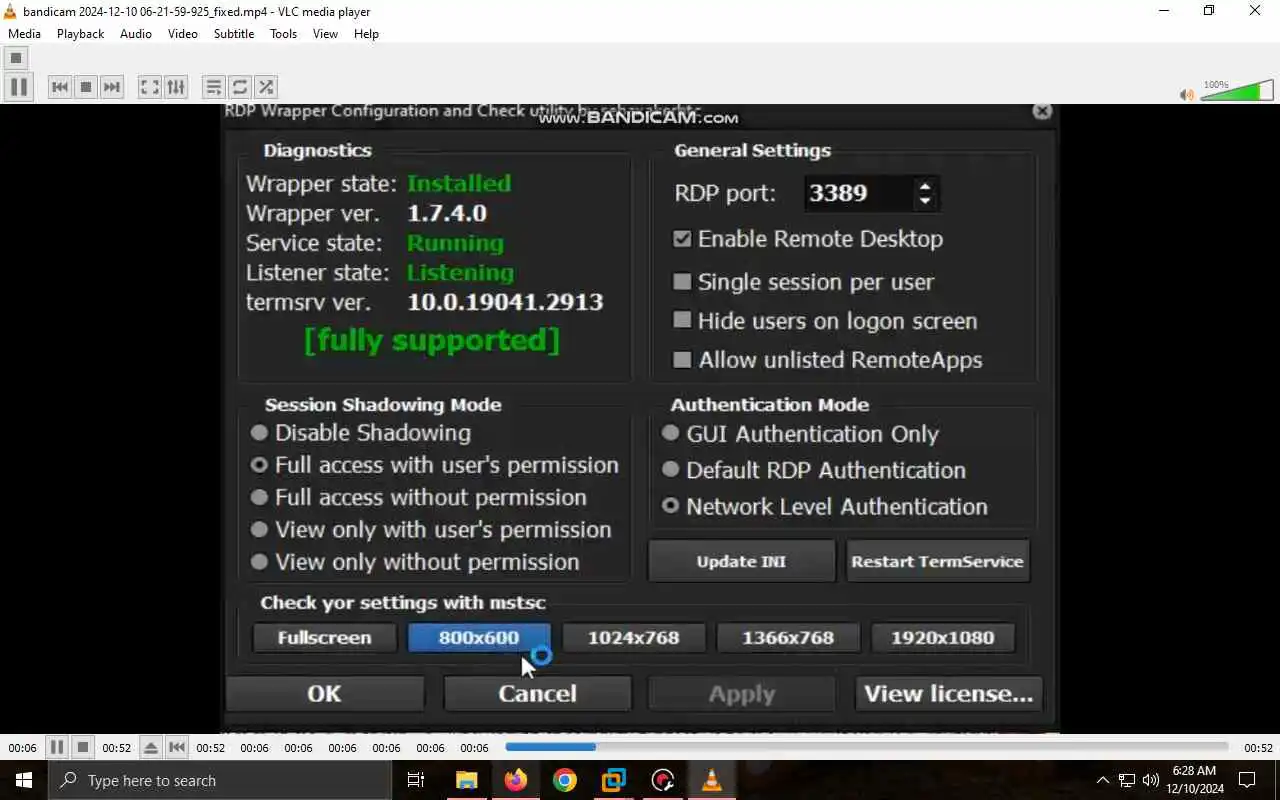Click the Windows Start button
Viewport: 1280px width, 800px height.
coord(24,780)
